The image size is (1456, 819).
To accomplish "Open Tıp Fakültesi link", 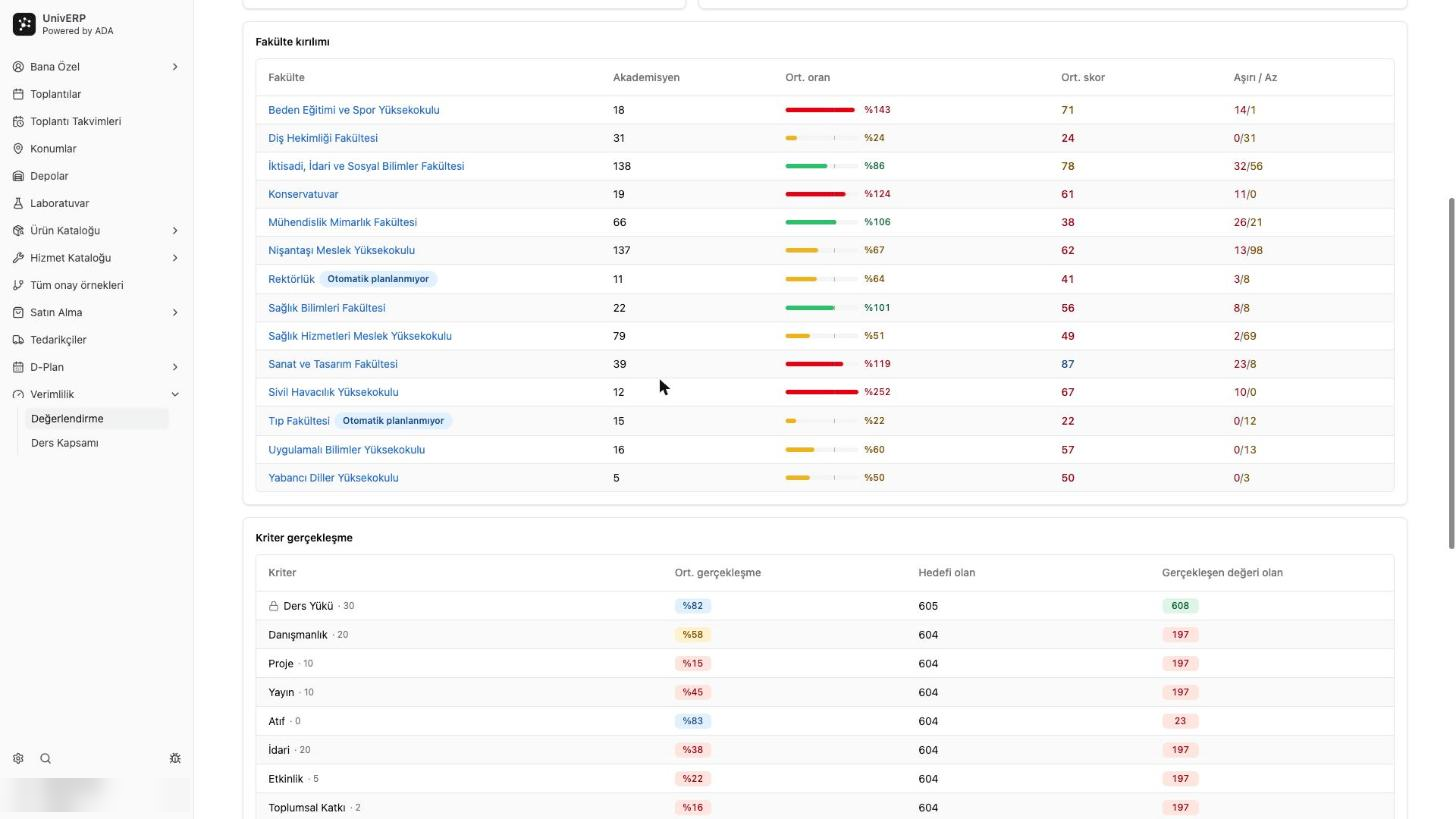I will (298, 421).
